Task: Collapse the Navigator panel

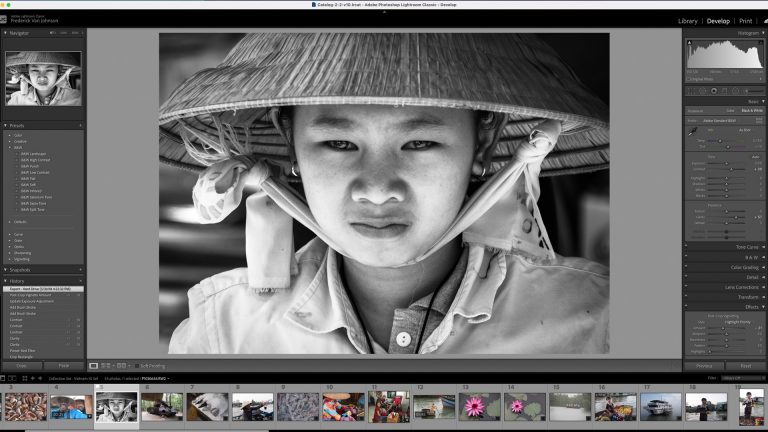Action: (5, 33)
